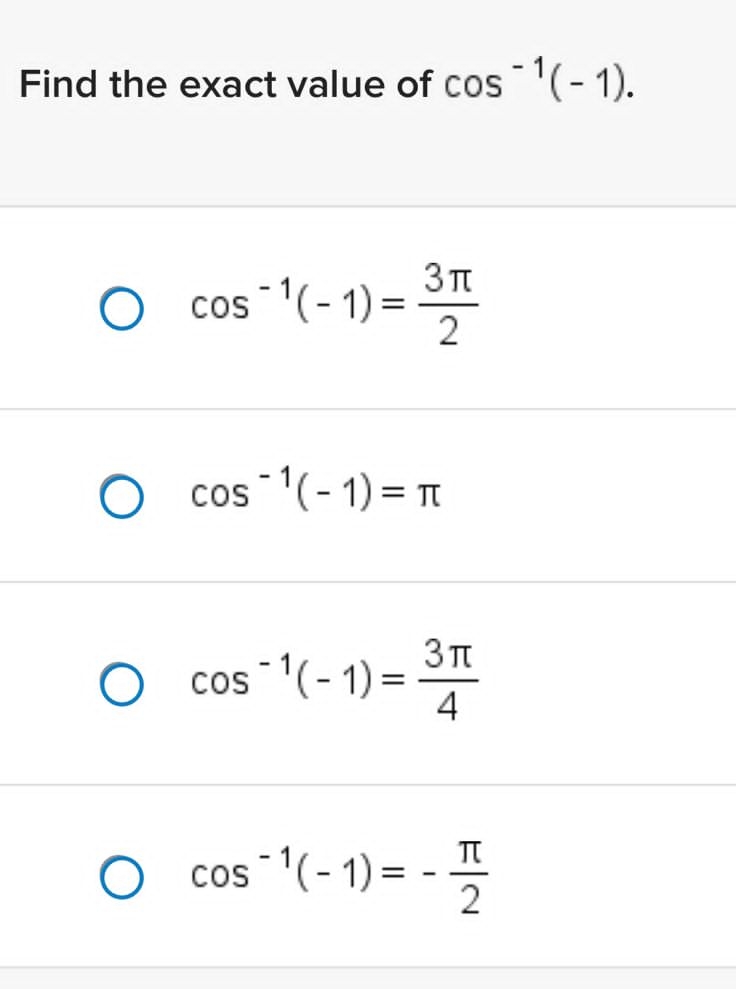Click the last answer choice −π/2
This screenshot has height=989, width=736.
click(335, 877)
